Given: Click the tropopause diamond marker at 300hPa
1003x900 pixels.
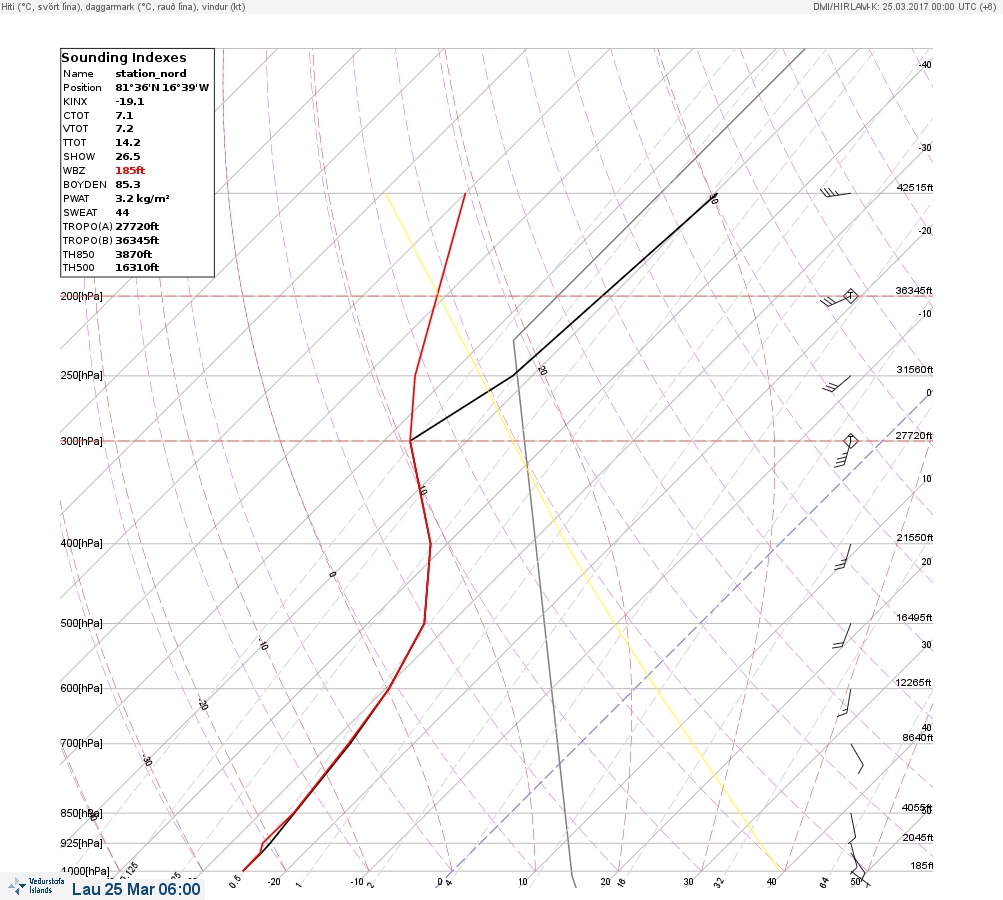Looking at the screenshot, I should point(850,441).
